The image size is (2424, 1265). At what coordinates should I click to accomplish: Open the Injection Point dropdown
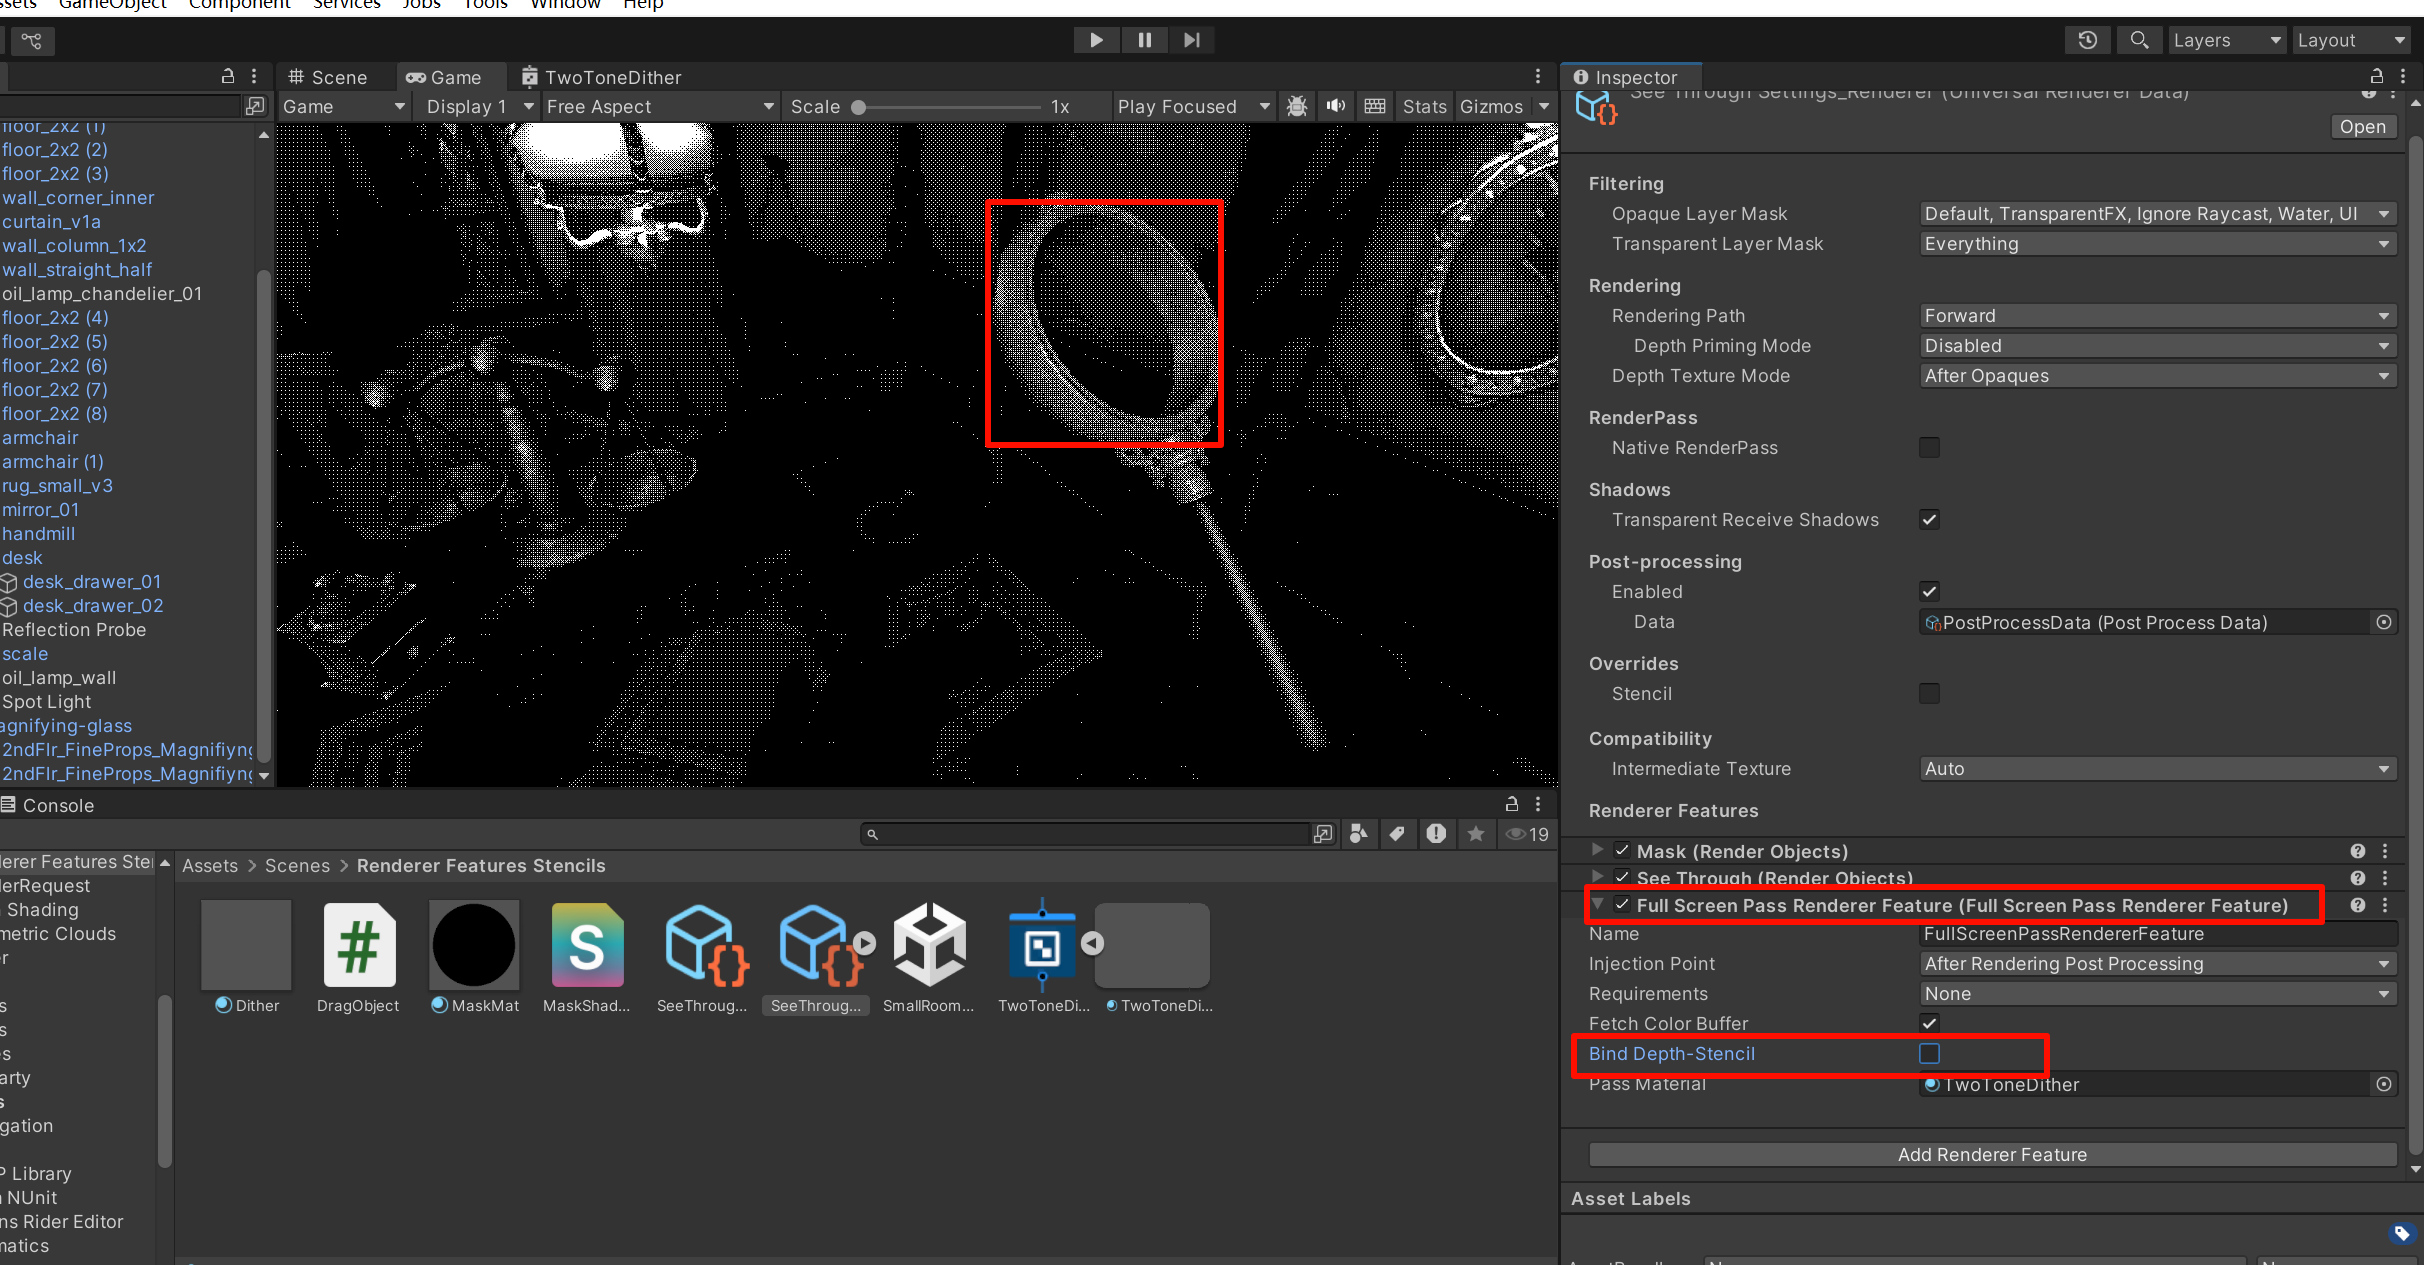point(2157,964)
